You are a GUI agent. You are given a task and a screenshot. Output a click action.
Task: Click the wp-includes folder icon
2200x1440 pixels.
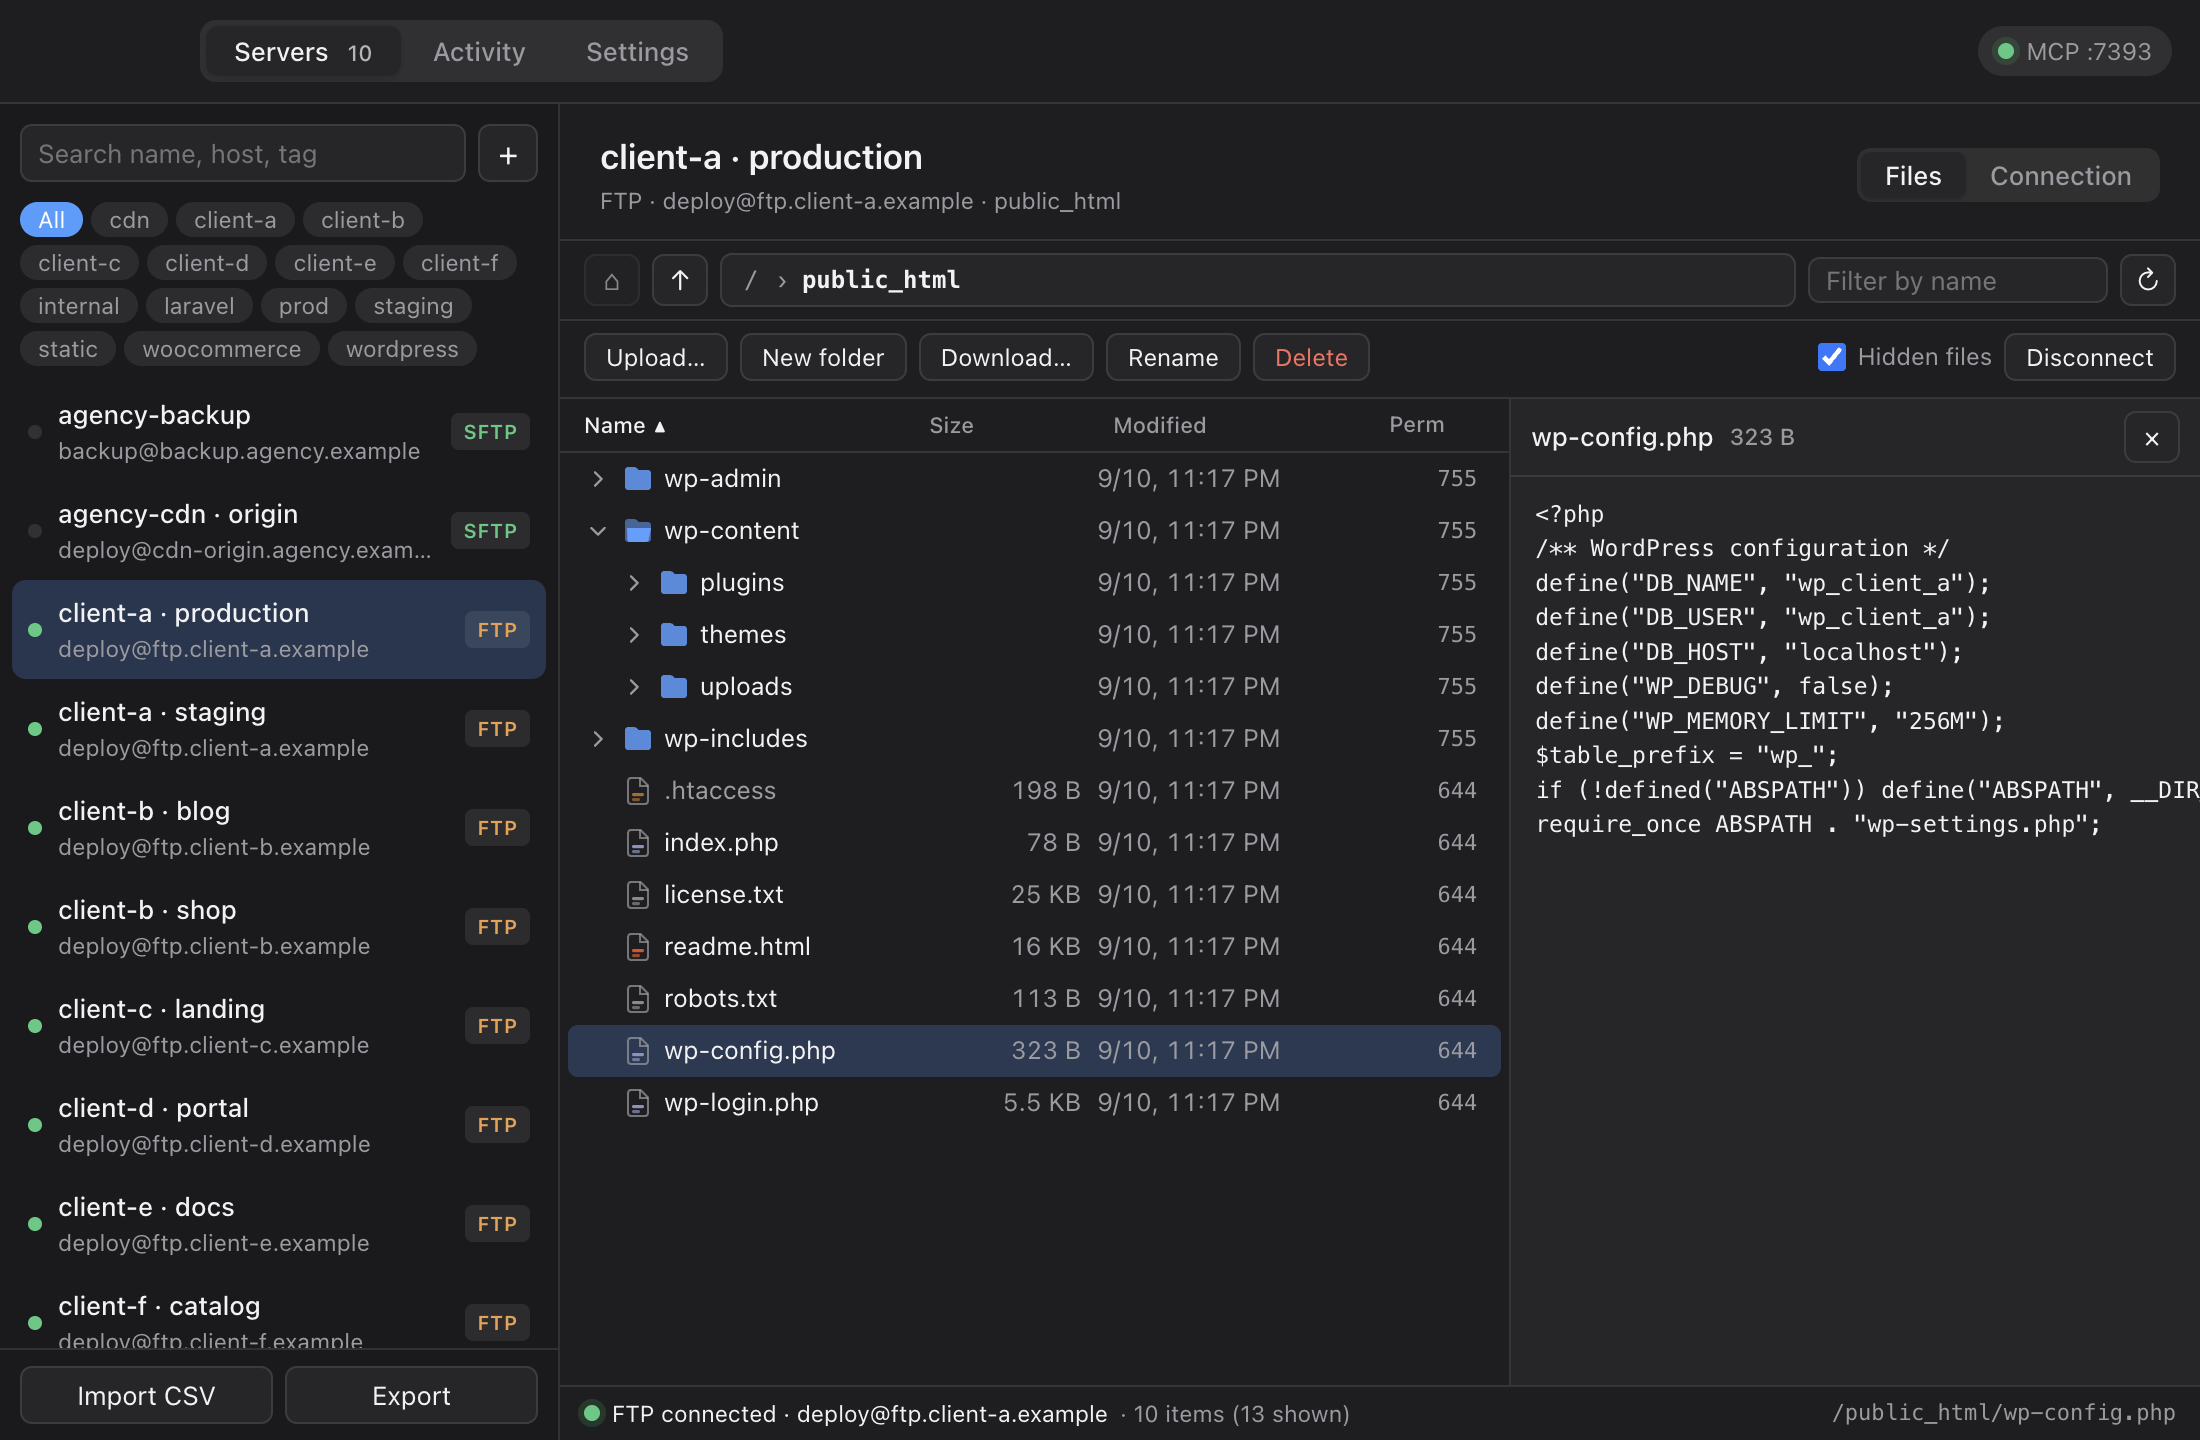(x=638, y=739)
